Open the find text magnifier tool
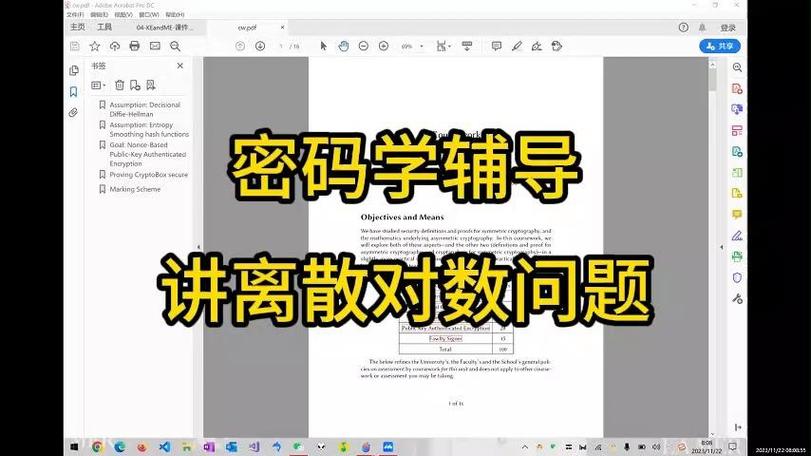811x456 pixels. [175, 46]
